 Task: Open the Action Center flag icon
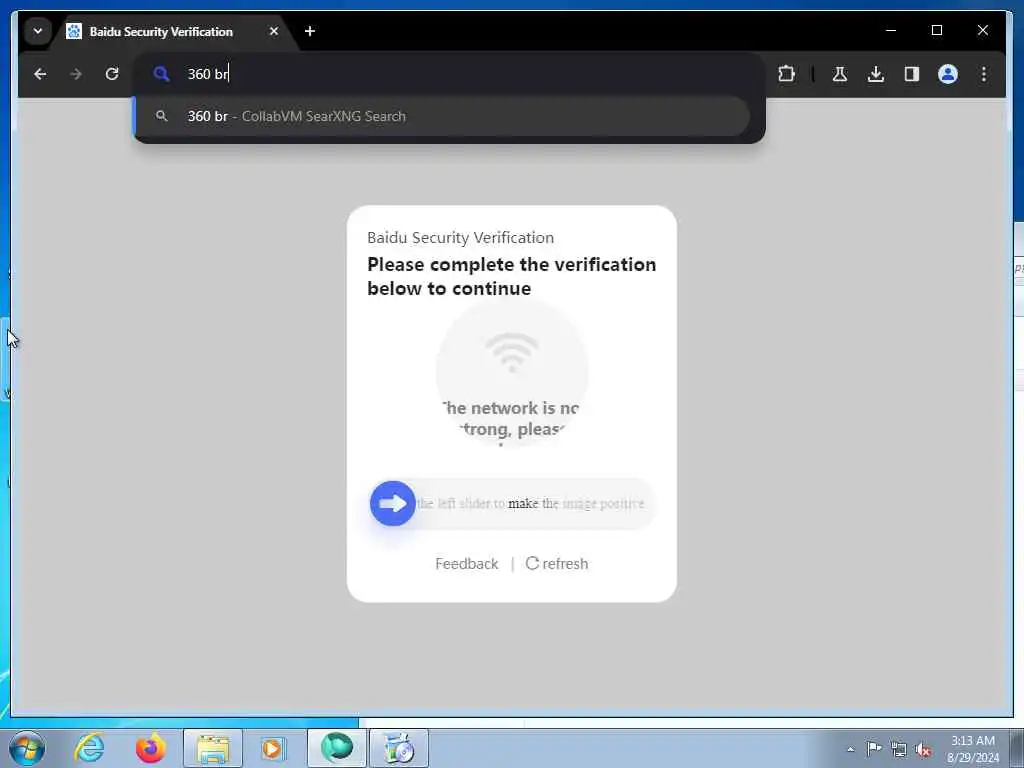(874, 749)
